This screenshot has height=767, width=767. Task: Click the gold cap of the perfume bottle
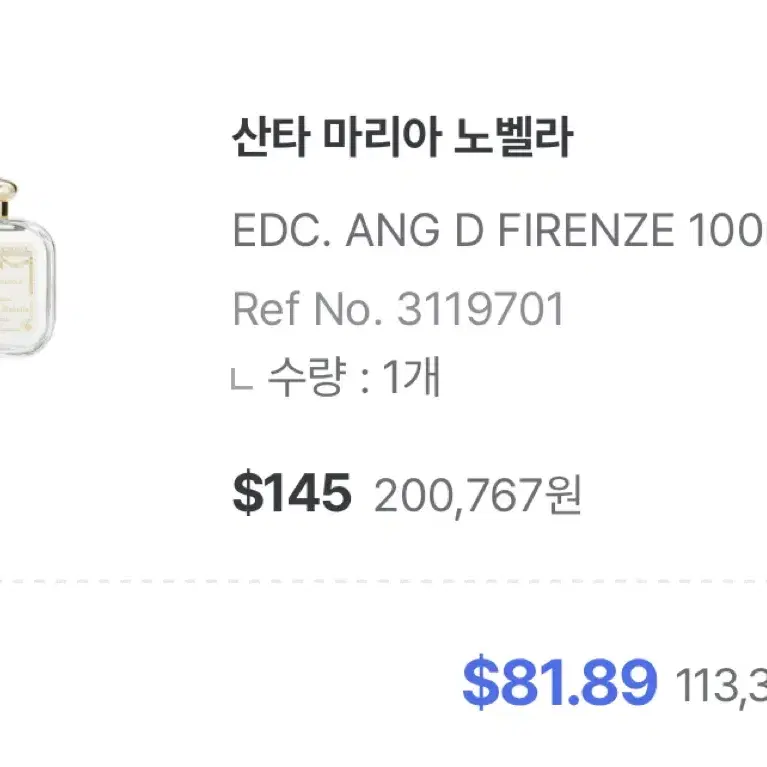coord(7,197)
